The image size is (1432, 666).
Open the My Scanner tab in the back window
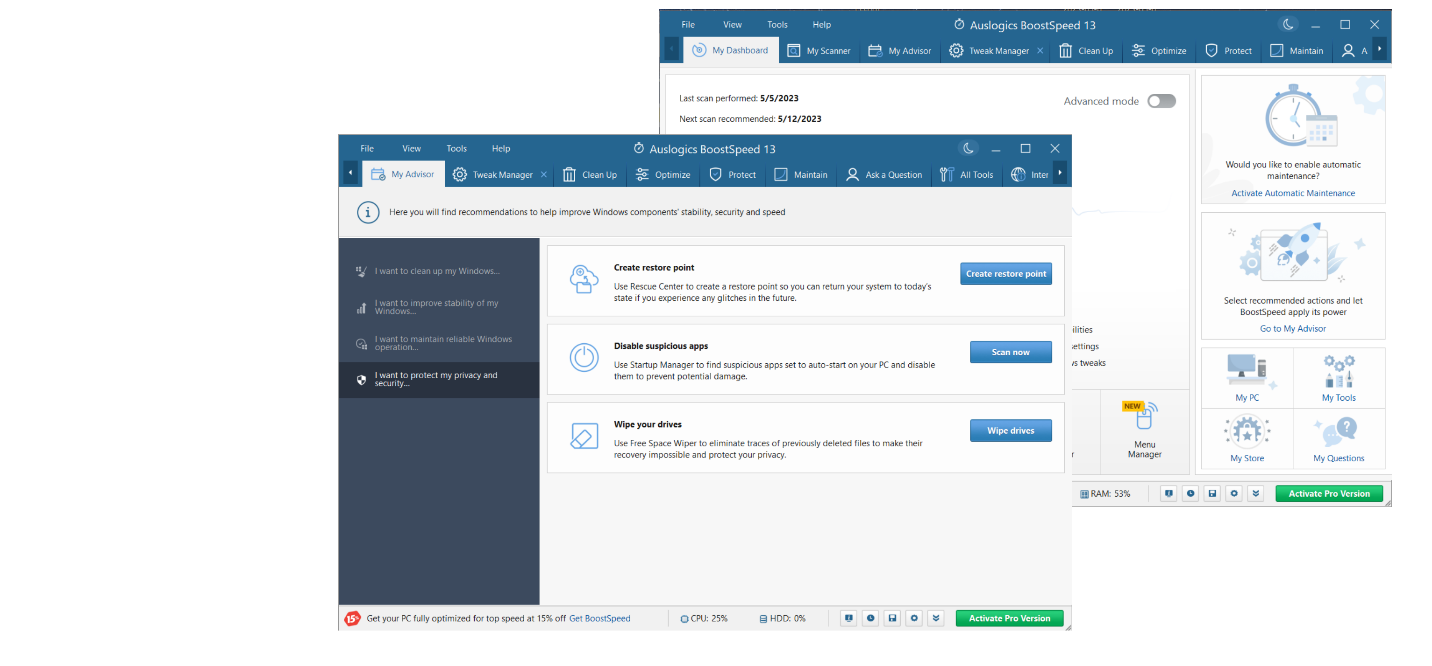pyautogui.click(x=819, y=50)
